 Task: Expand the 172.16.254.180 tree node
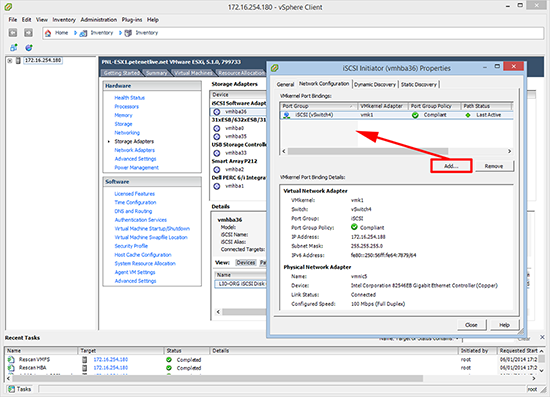[x=10, y=61]
